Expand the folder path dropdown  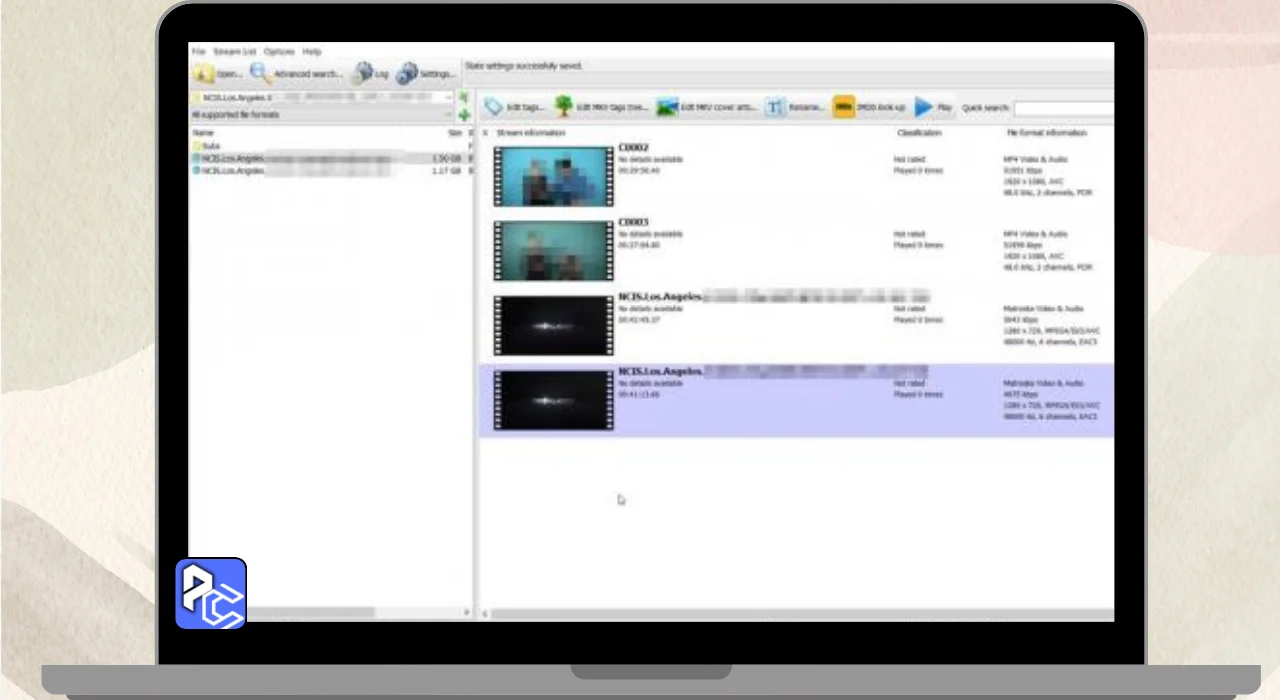pos(449,98)
